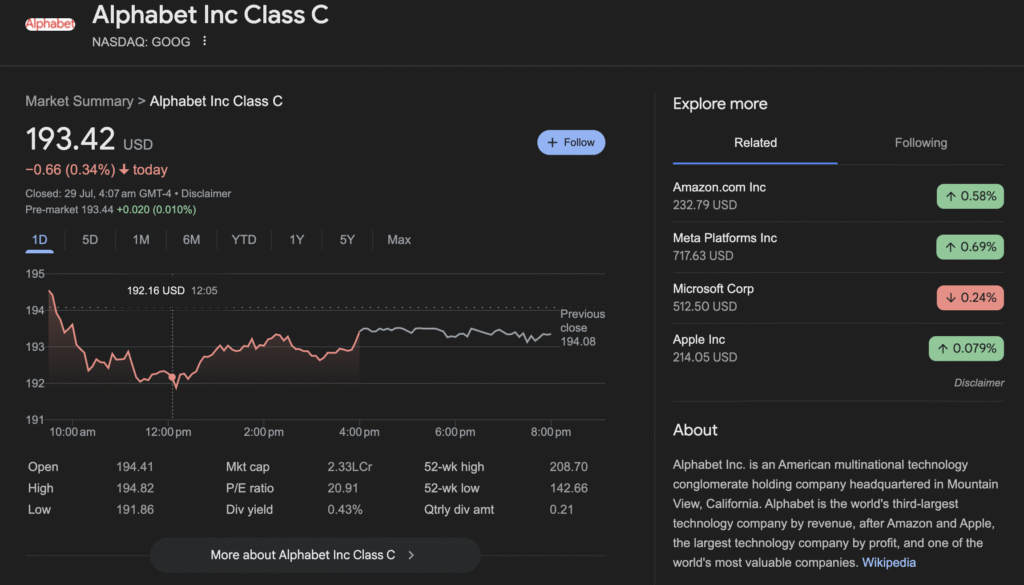Select the YTD chart range

pyautogui.click(x=244, y=240)
